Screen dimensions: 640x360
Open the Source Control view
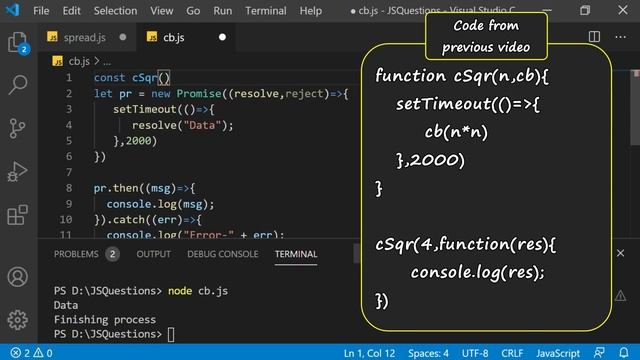[x=17, y=129]
